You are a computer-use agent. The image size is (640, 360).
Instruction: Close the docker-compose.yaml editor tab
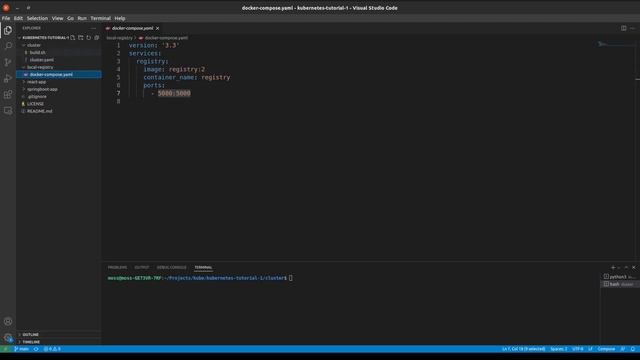click(x=158, y=28)
